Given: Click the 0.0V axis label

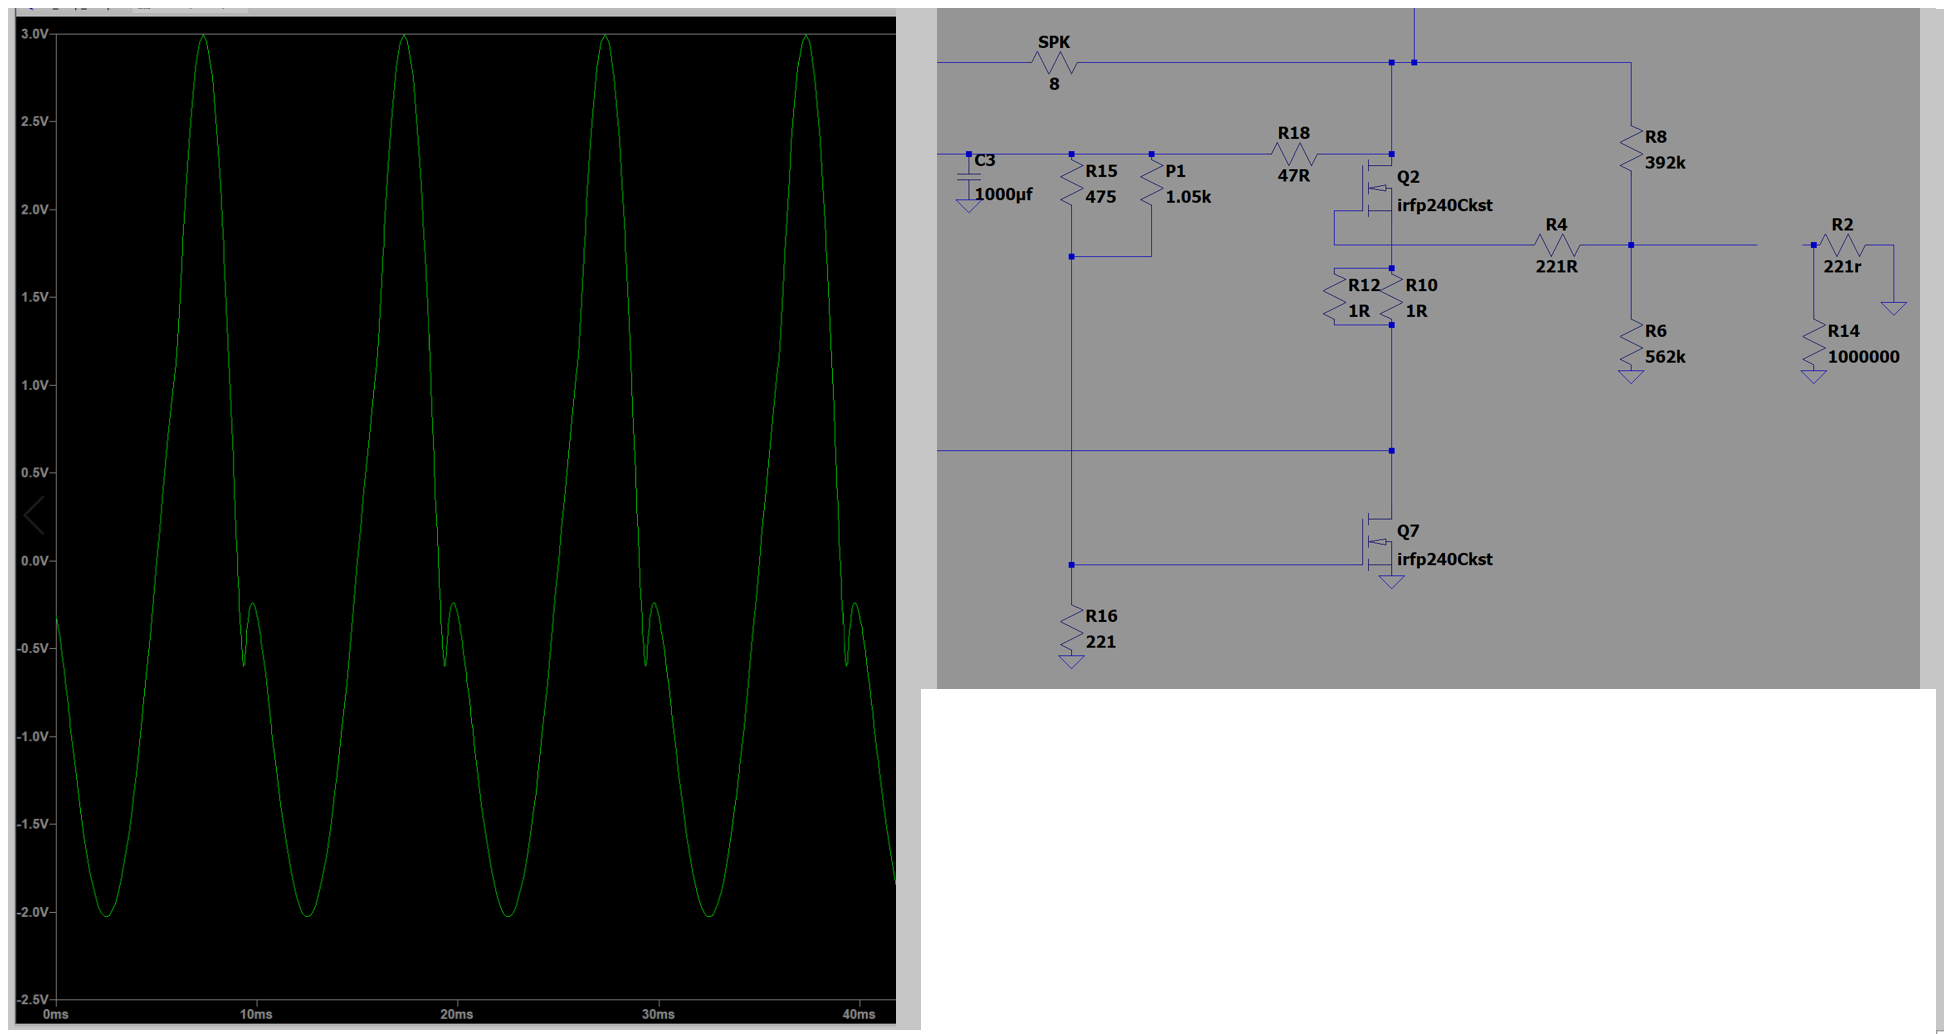Looking at the screenshot, I should coord(34,561).
